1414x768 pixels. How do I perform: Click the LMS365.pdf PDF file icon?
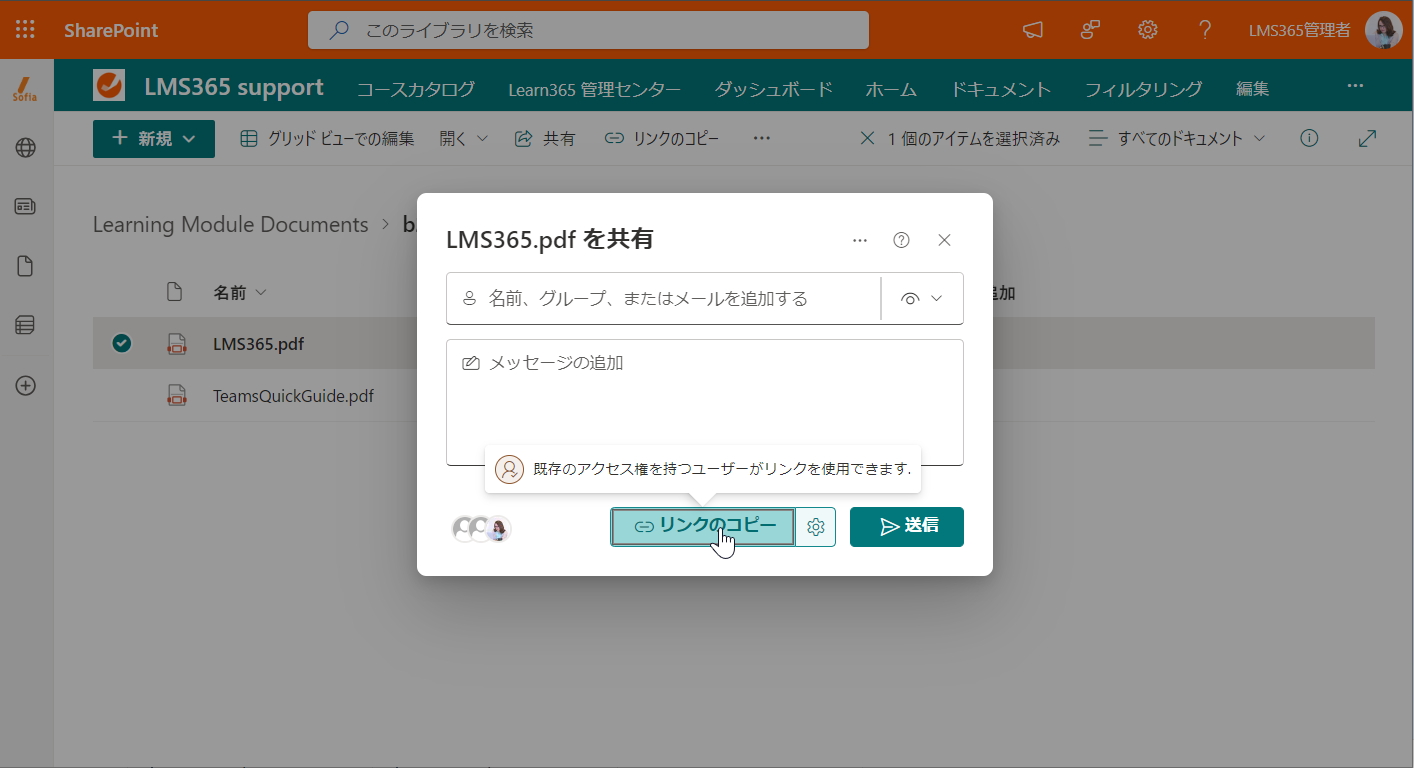[x=177, y=344]
